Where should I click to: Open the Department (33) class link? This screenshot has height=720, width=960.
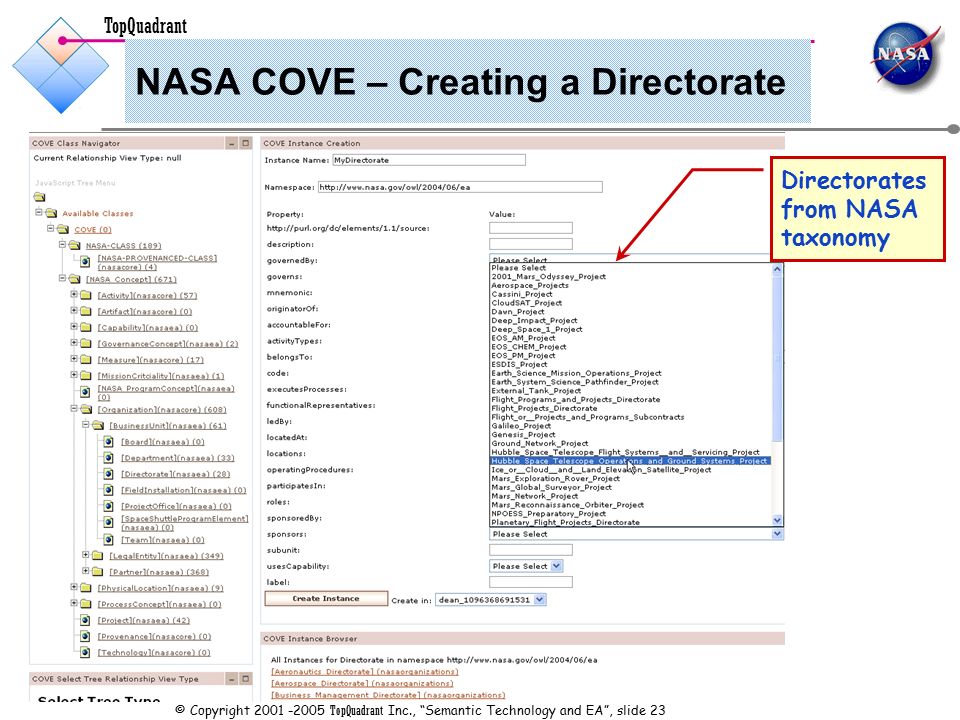178,458
